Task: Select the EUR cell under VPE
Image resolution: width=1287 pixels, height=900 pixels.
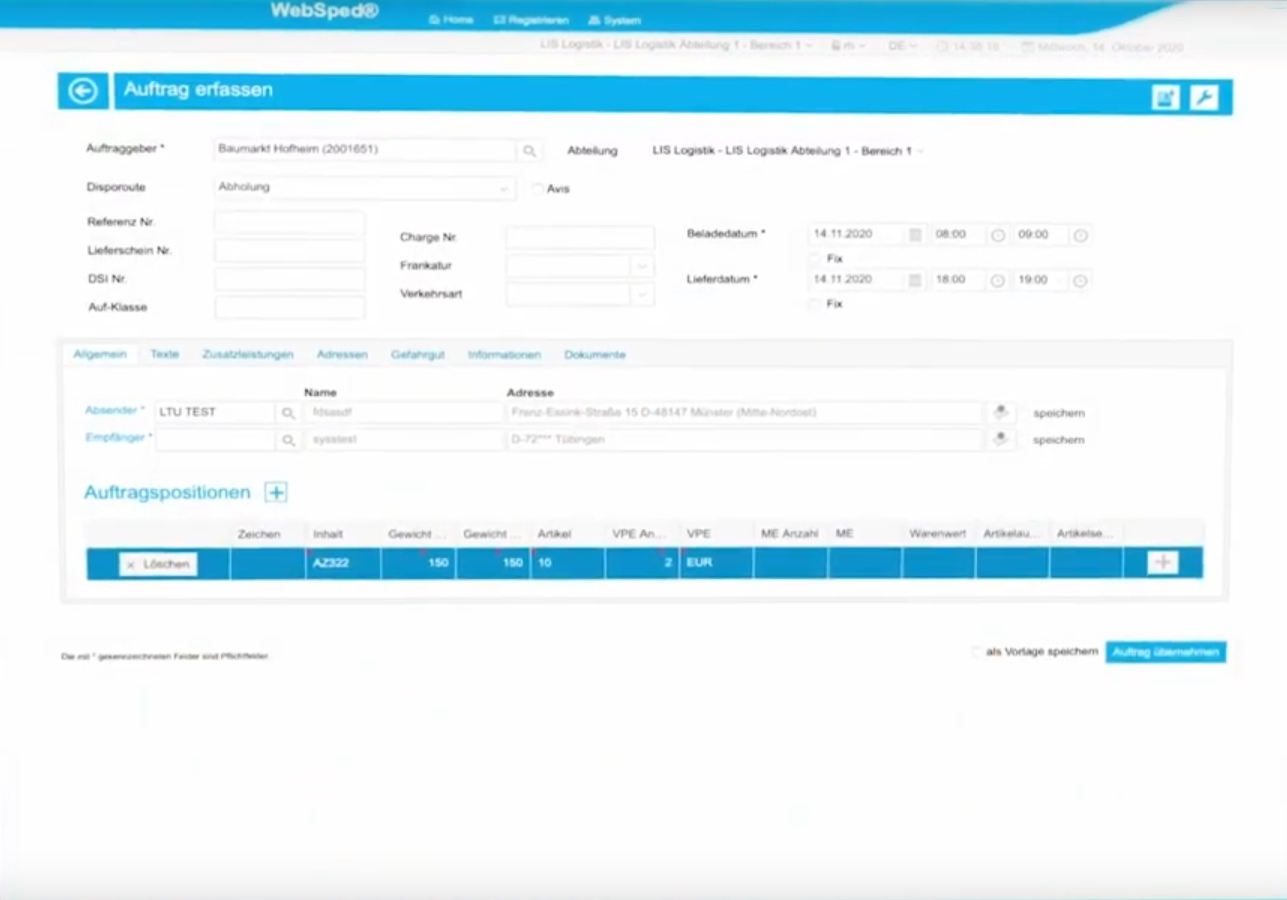Action: pos(716,563)
